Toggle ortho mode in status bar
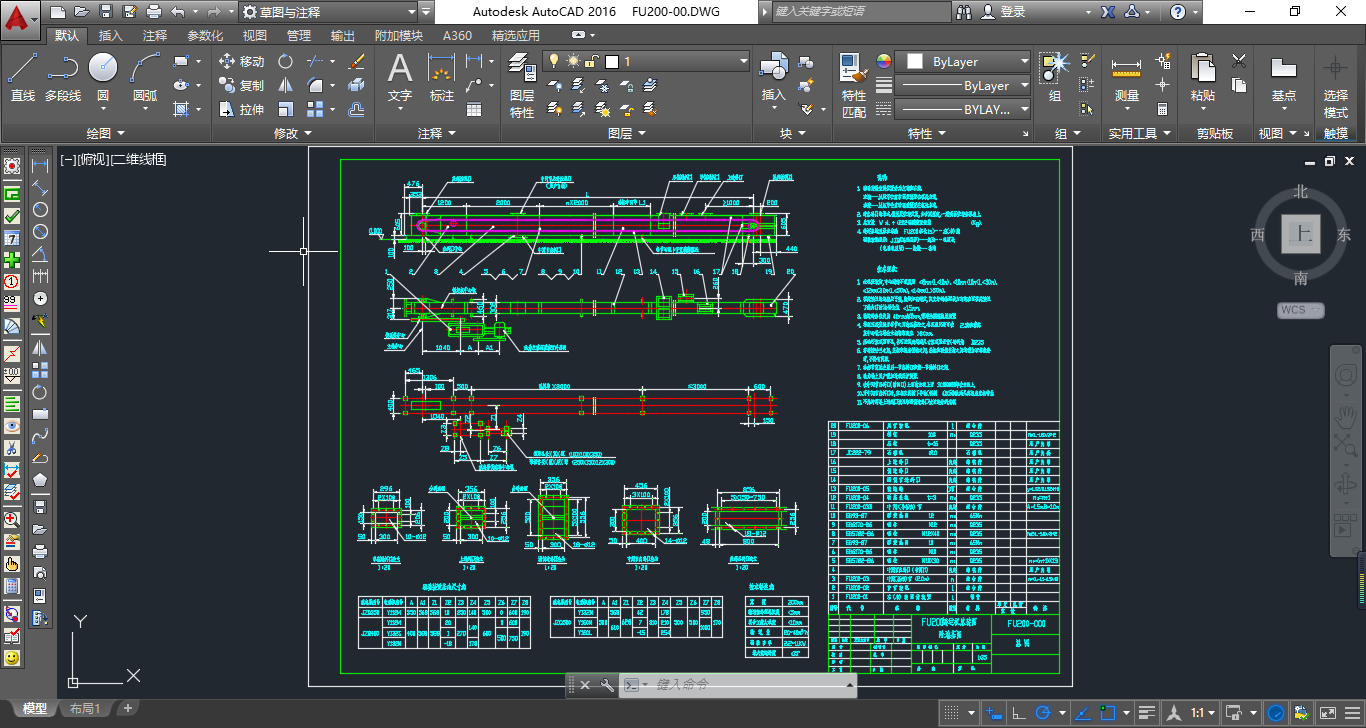The image size is (1366, 728). pos(1019,713)
